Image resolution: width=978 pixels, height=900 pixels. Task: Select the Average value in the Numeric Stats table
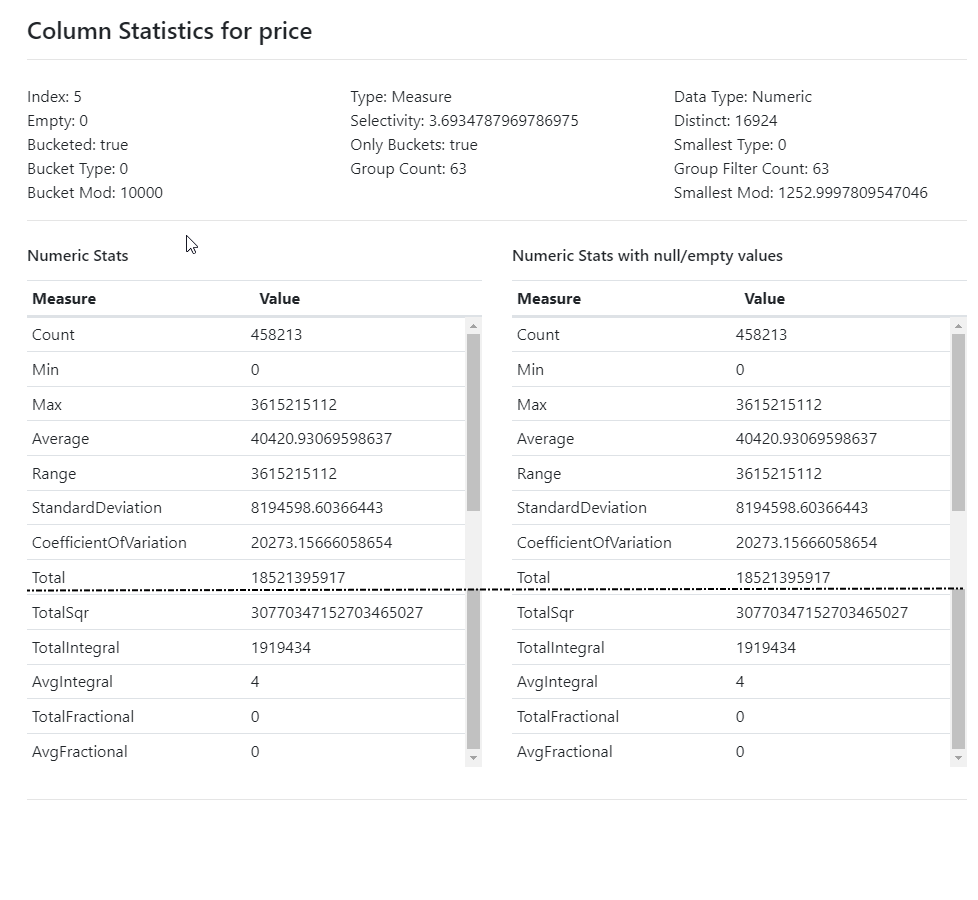(321, 439)
